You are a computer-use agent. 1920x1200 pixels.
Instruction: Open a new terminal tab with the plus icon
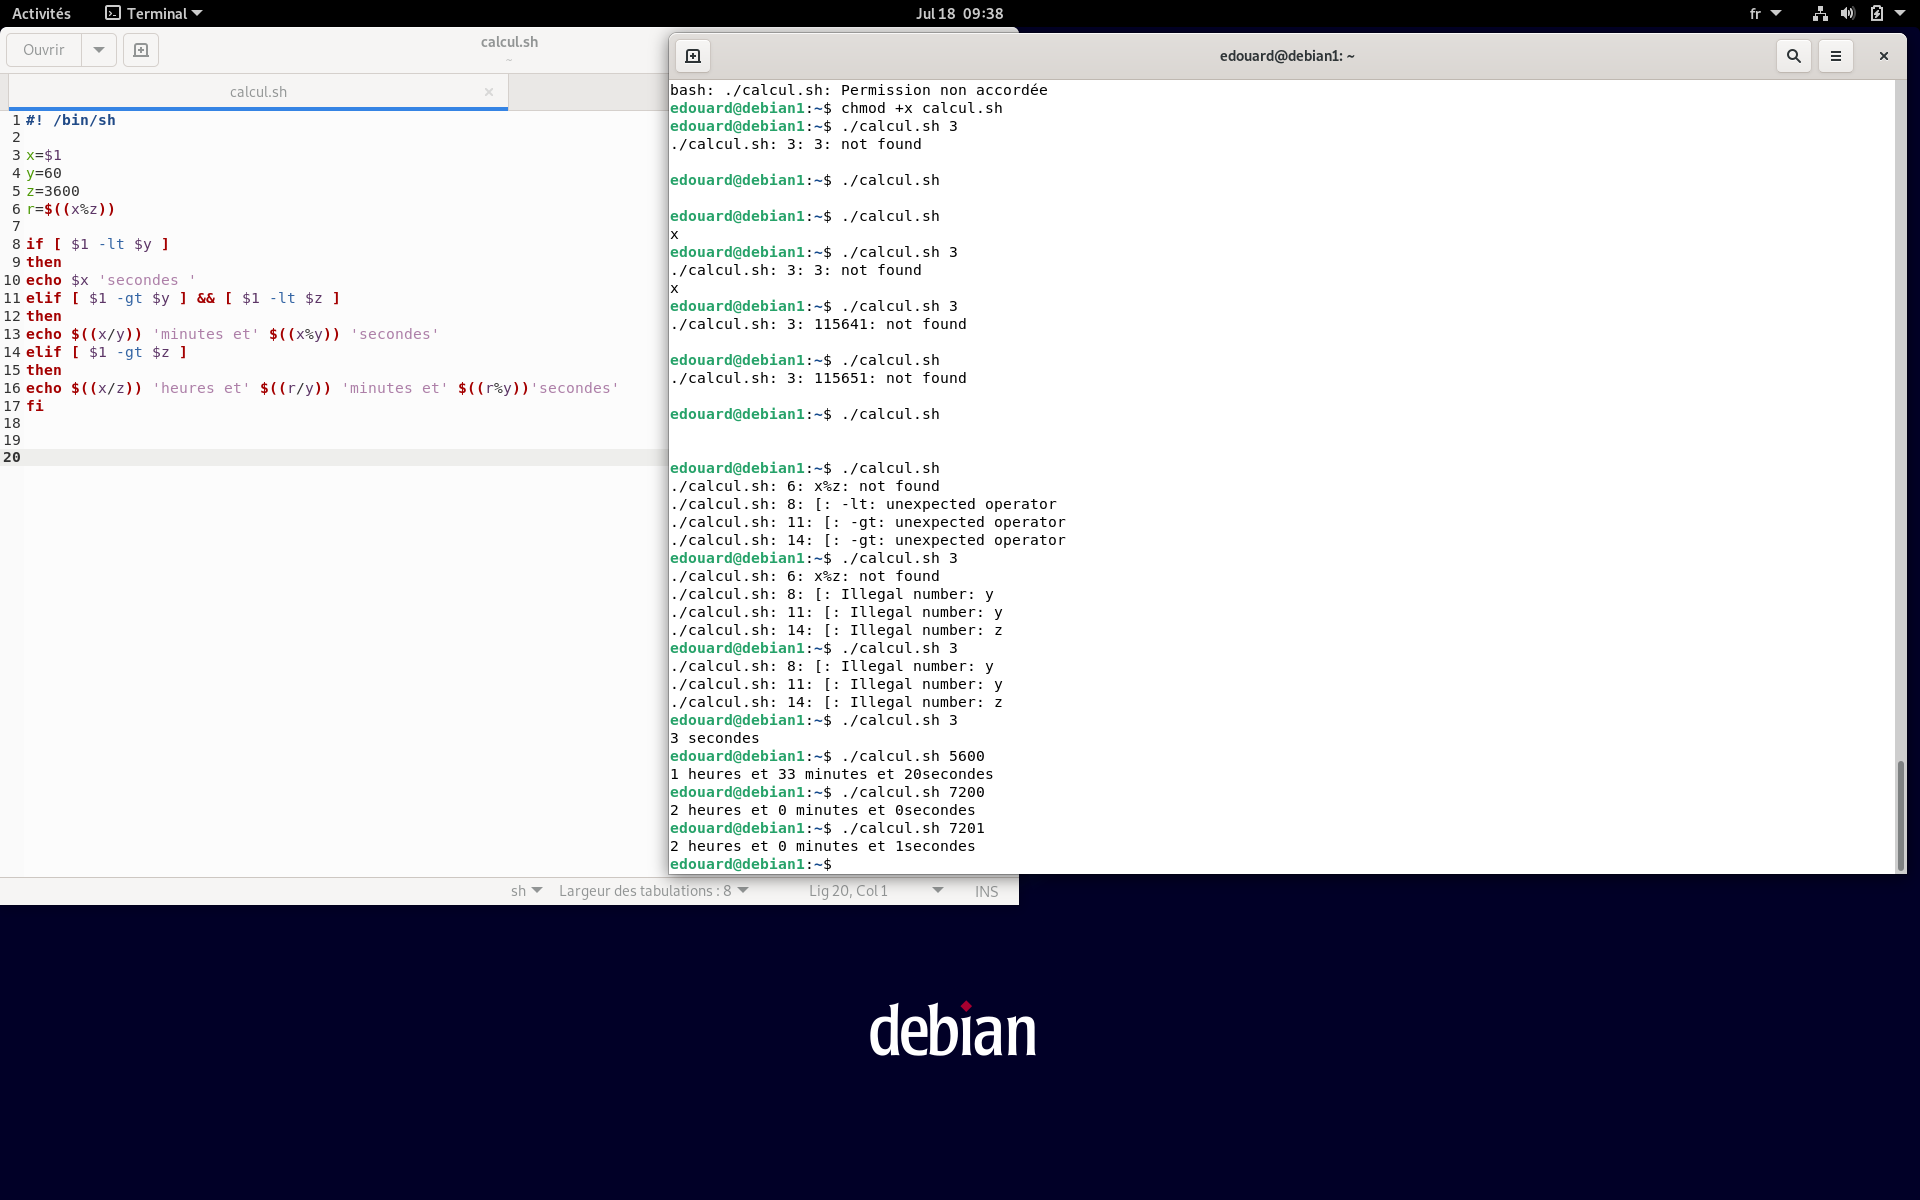click(x=693, y=56)
